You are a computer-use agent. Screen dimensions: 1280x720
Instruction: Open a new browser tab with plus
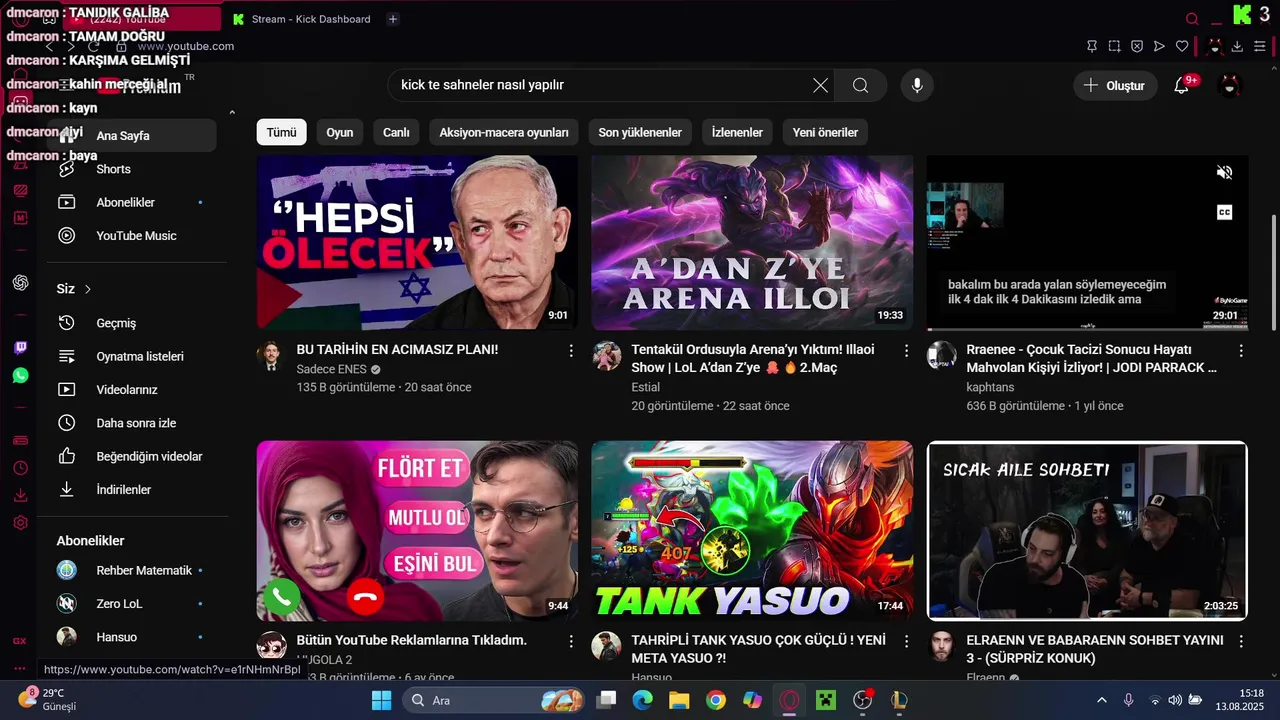point(393,19)
